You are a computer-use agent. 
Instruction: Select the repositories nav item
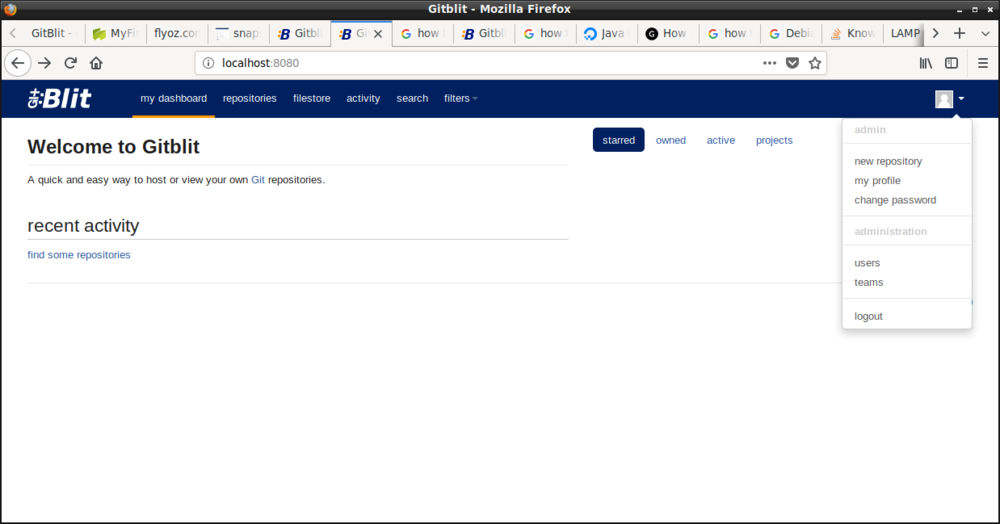coord(249,98)
